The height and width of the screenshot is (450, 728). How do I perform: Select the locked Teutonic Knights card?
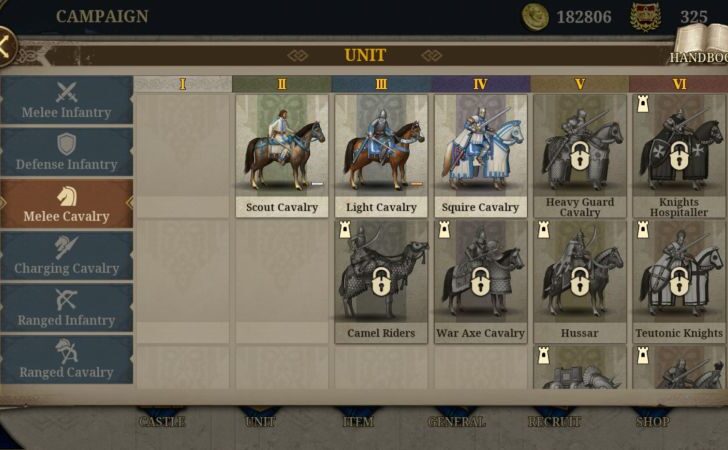(679, 281)
